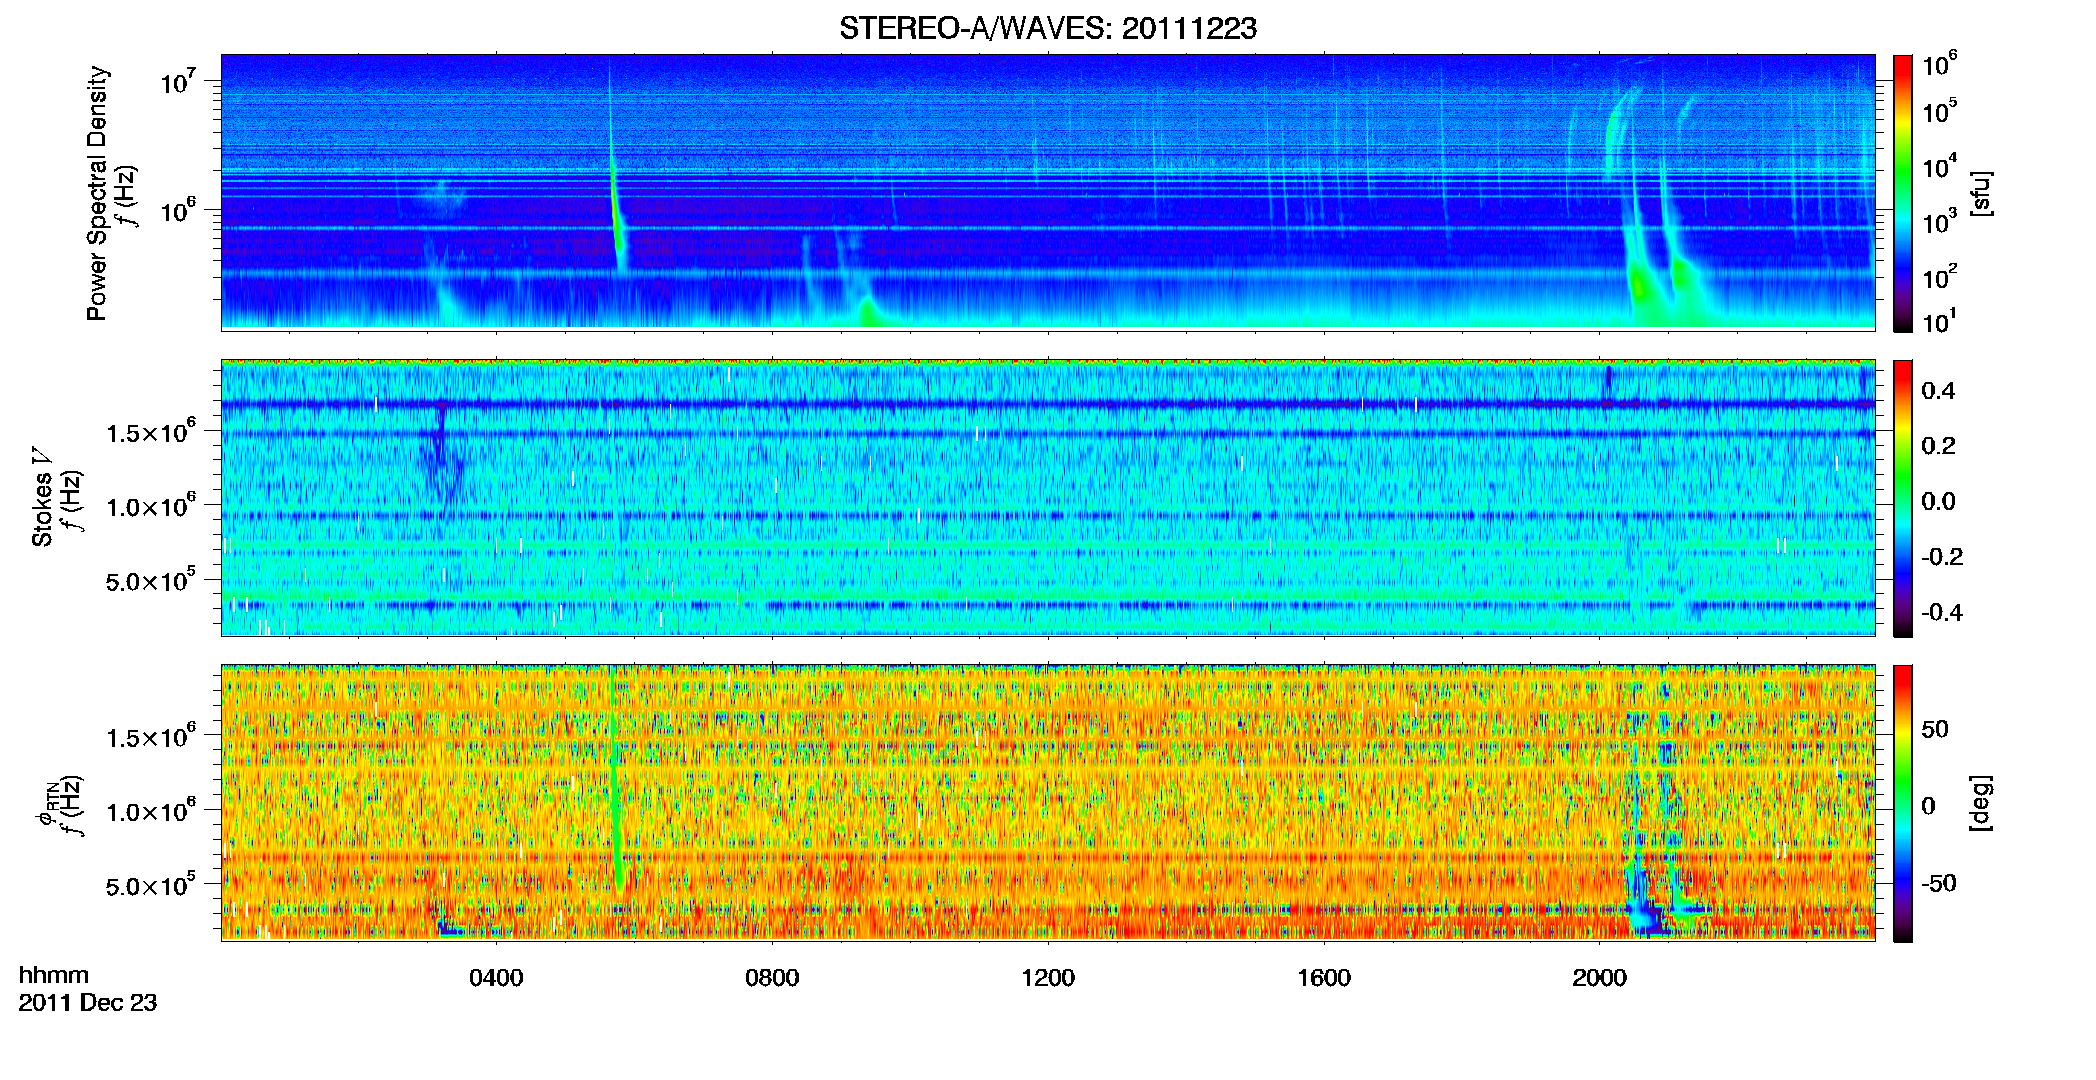Select the 2000 time tick label
The height and width of the screenshot is (1080, 2096).
click(x=1600, y=978)
